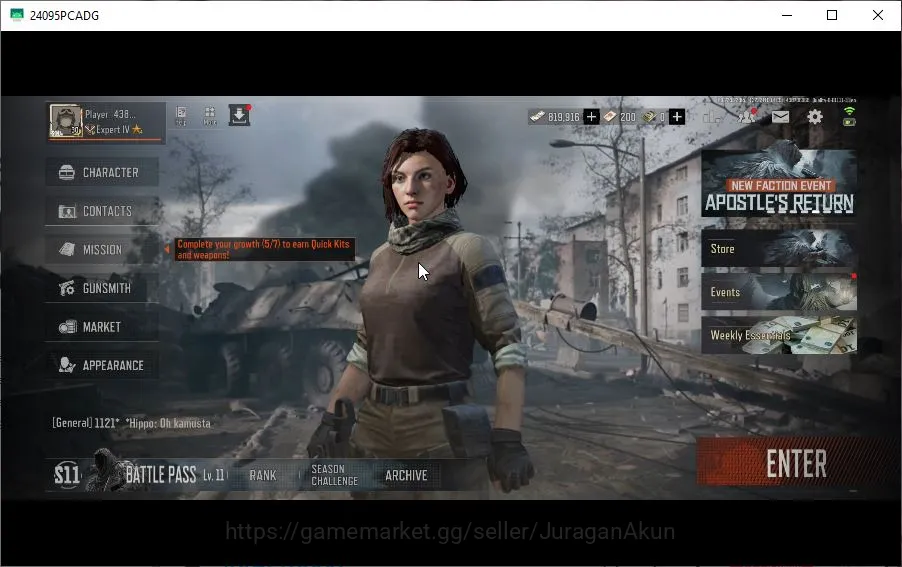Open the General chat message line
Image resolution: width=902 pixels, height=567 pixels.
[132, 423]
